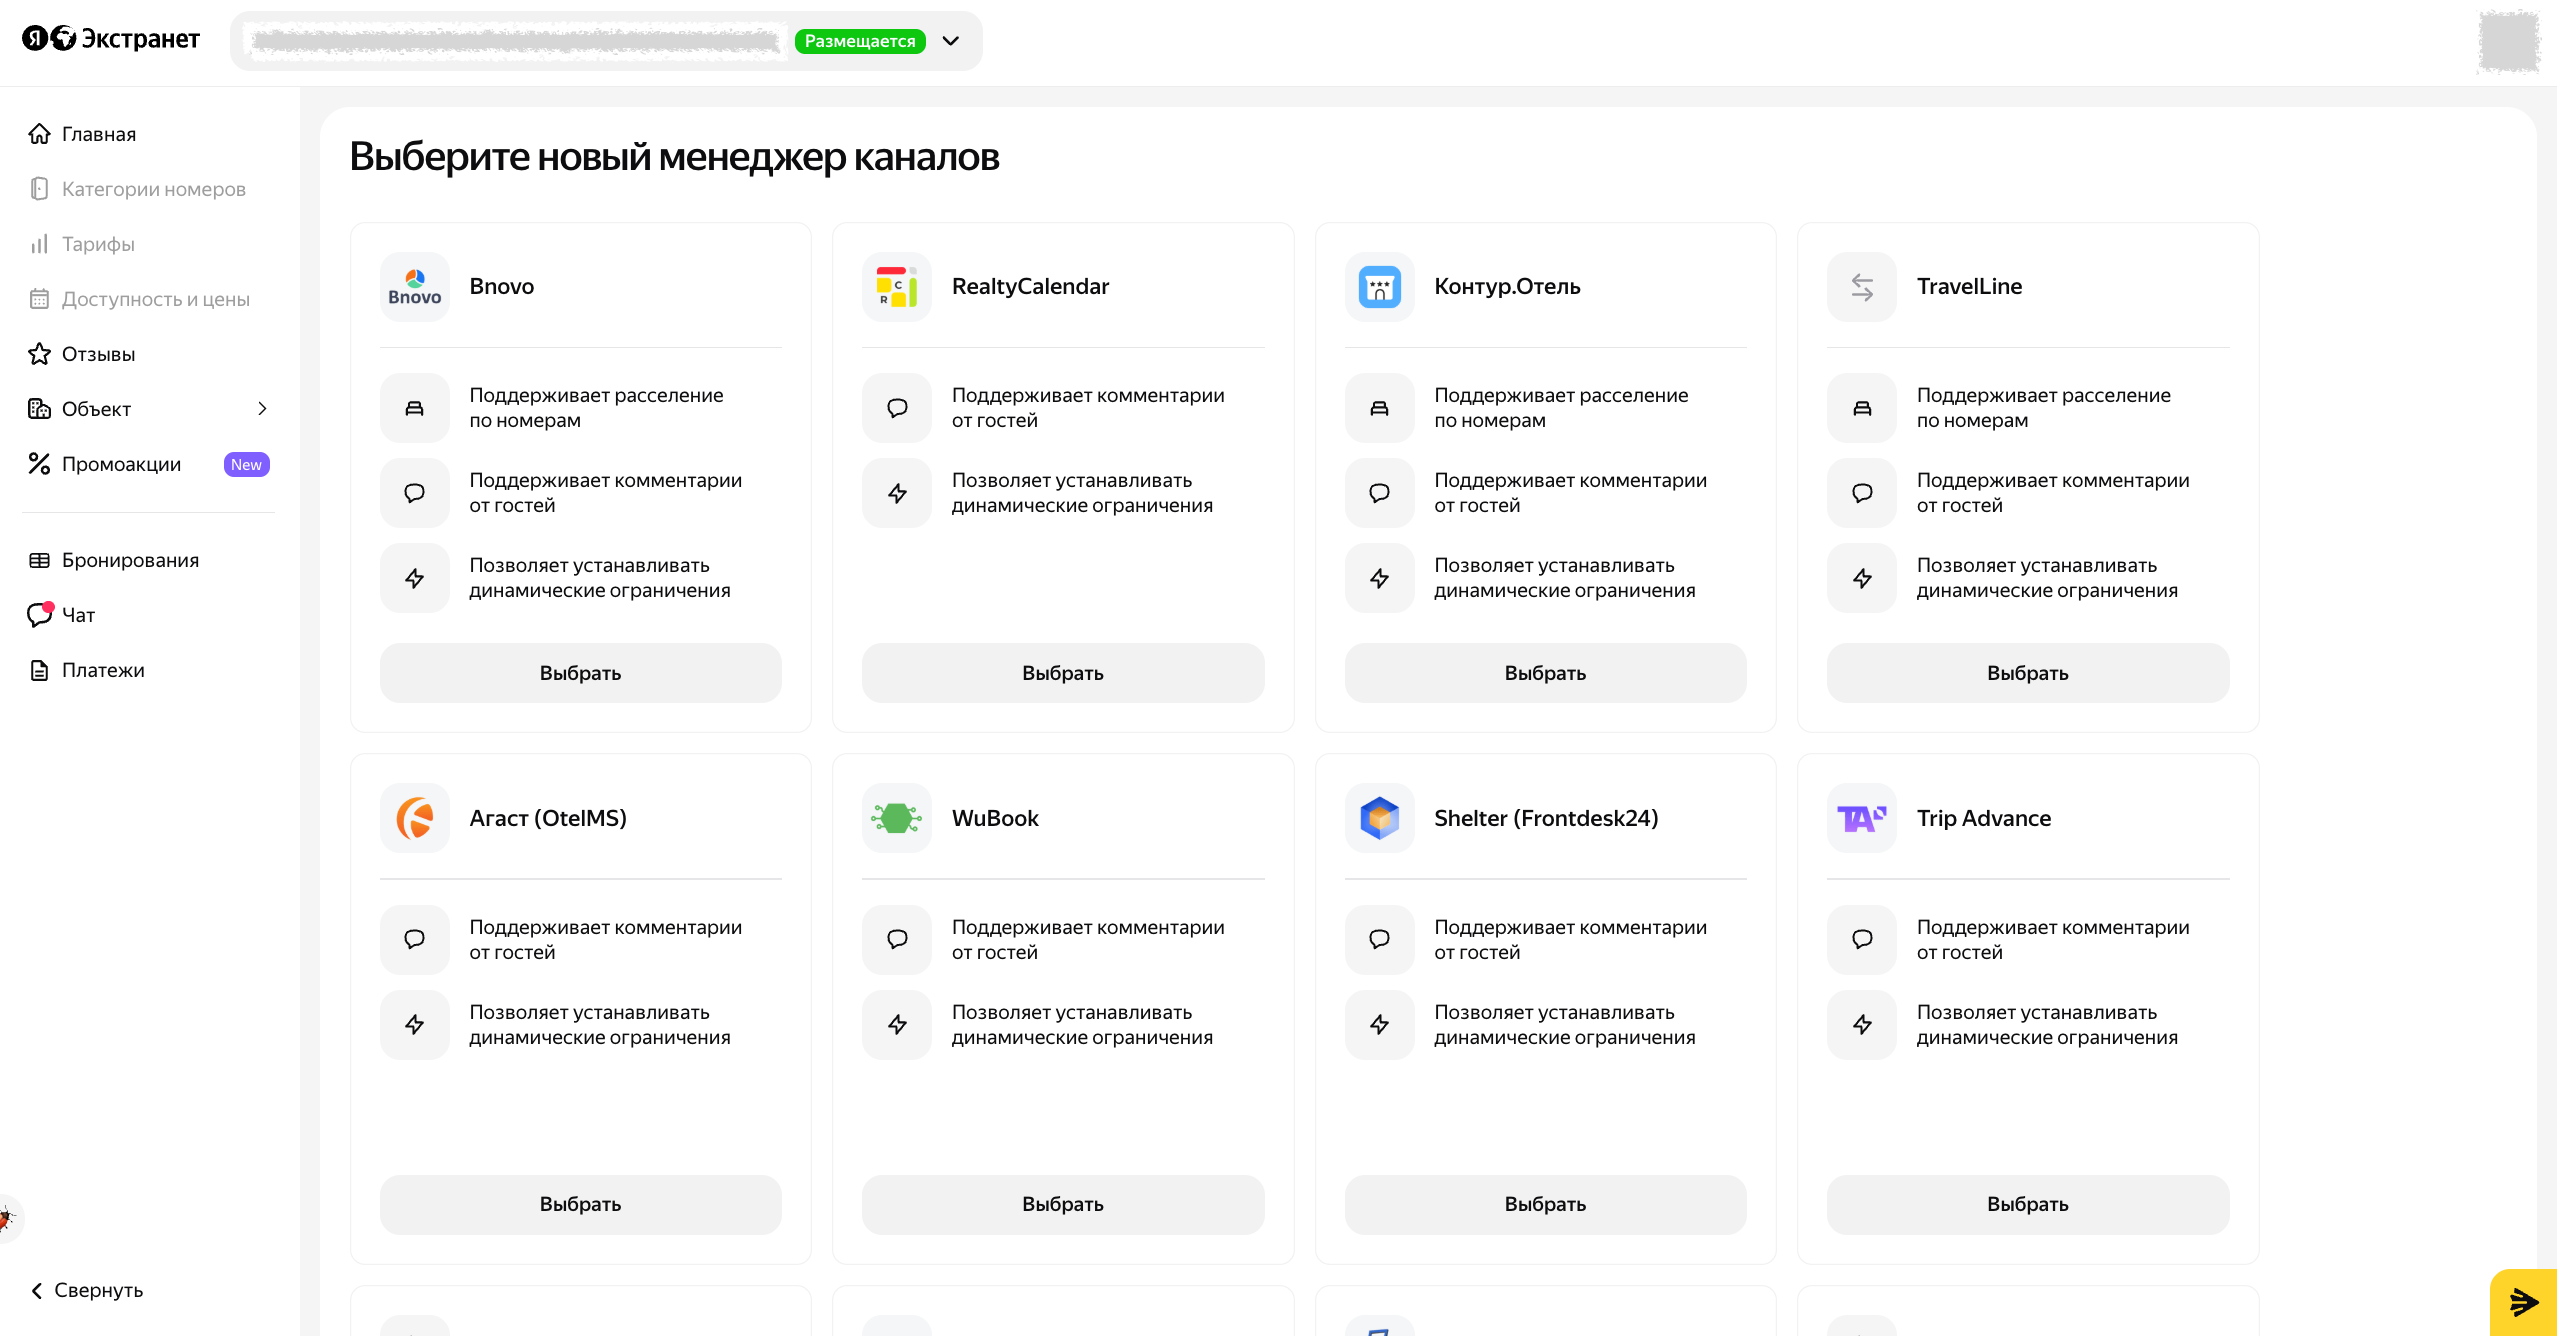Click the Бронирования table icon
This screenshot has height=1336, width=2557.
click(39, 560)
